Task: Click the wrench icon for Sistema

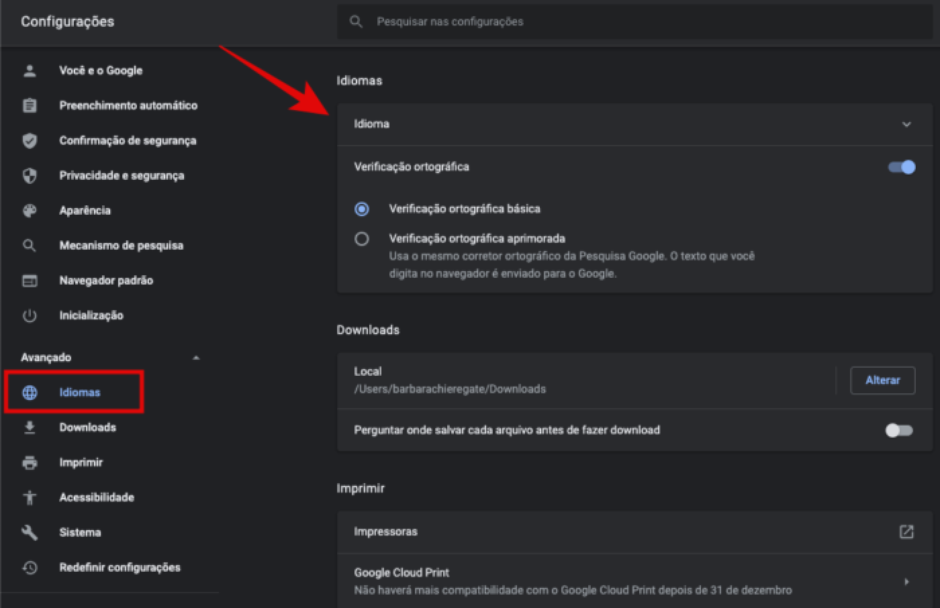Action: click(30, 533)
